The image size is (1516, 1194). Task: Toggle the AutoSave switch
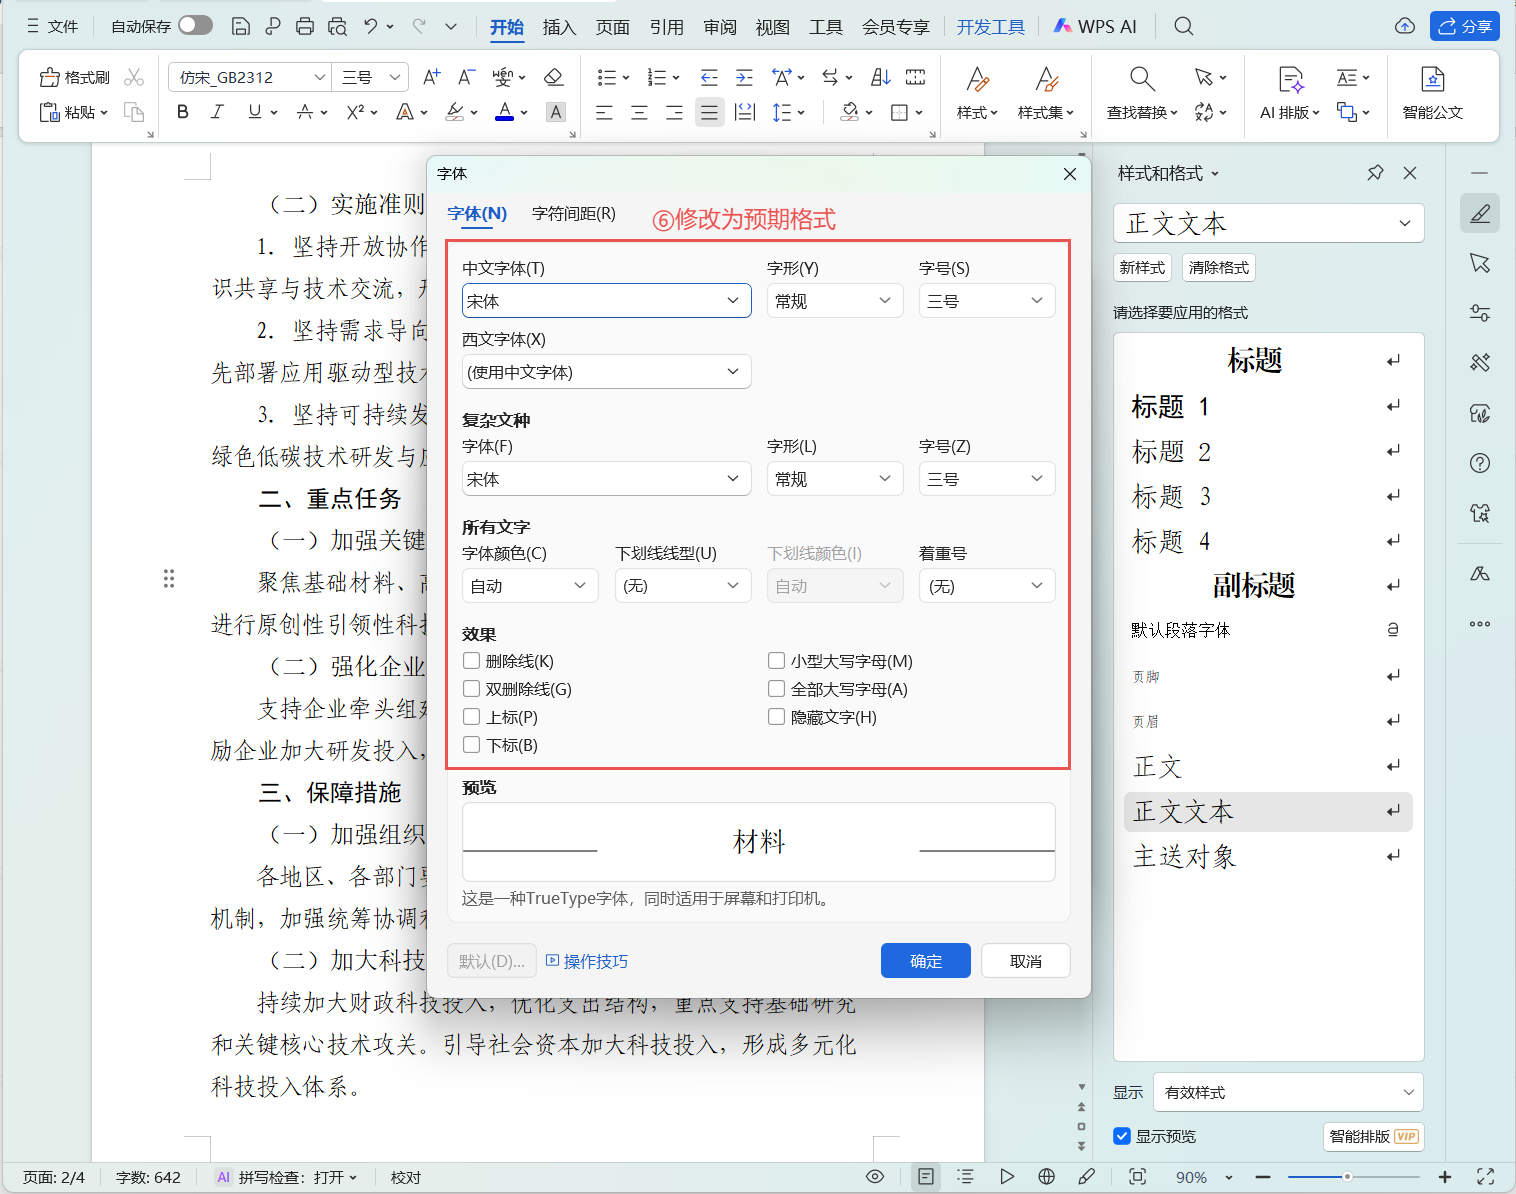195,26
